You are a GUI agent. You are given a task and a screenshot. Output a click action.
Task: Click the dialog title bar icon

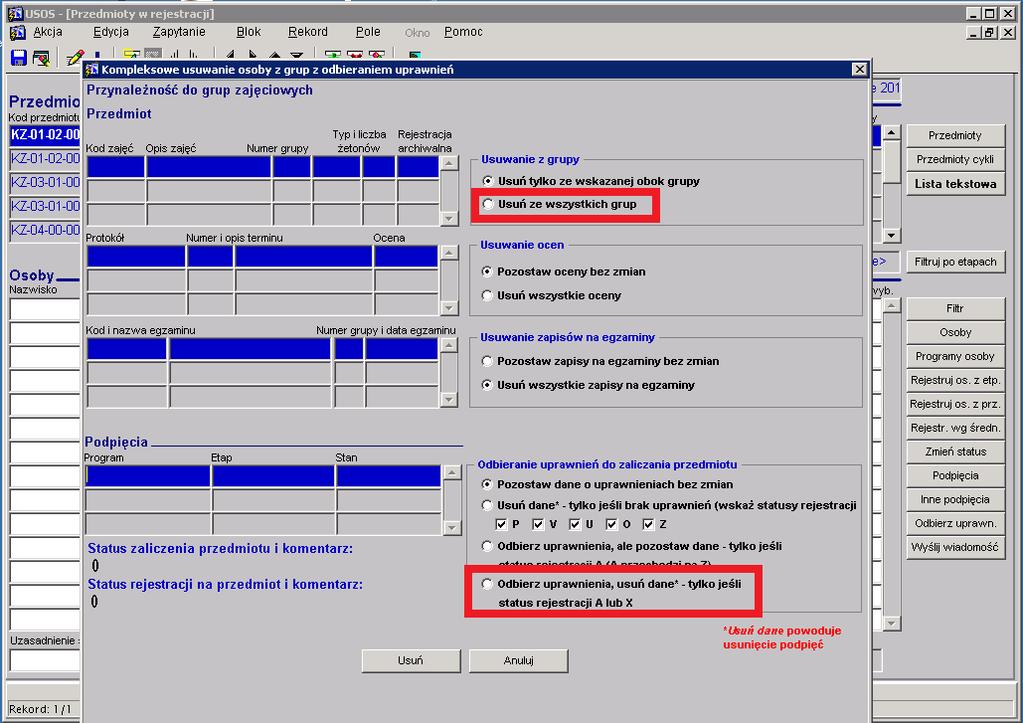pos(92,69)
